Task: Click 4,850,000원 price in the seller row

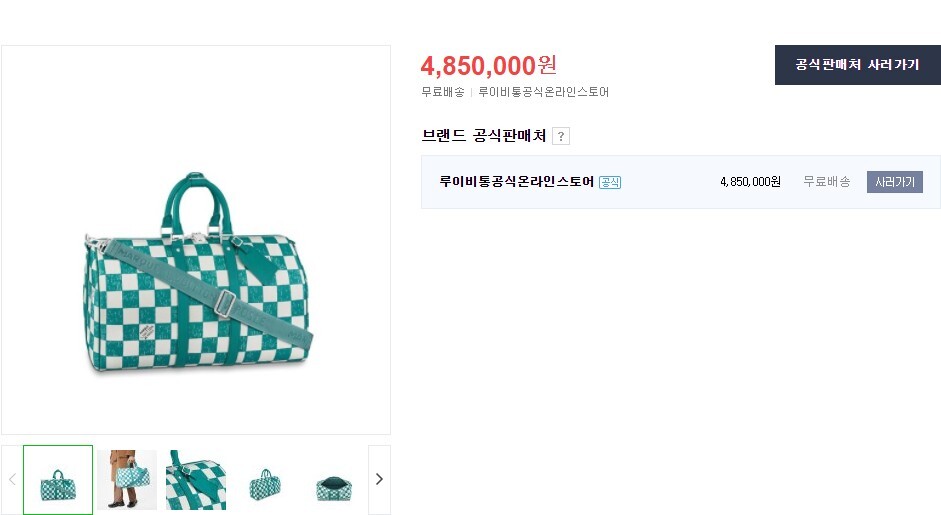Action: (x=749, y=182)
